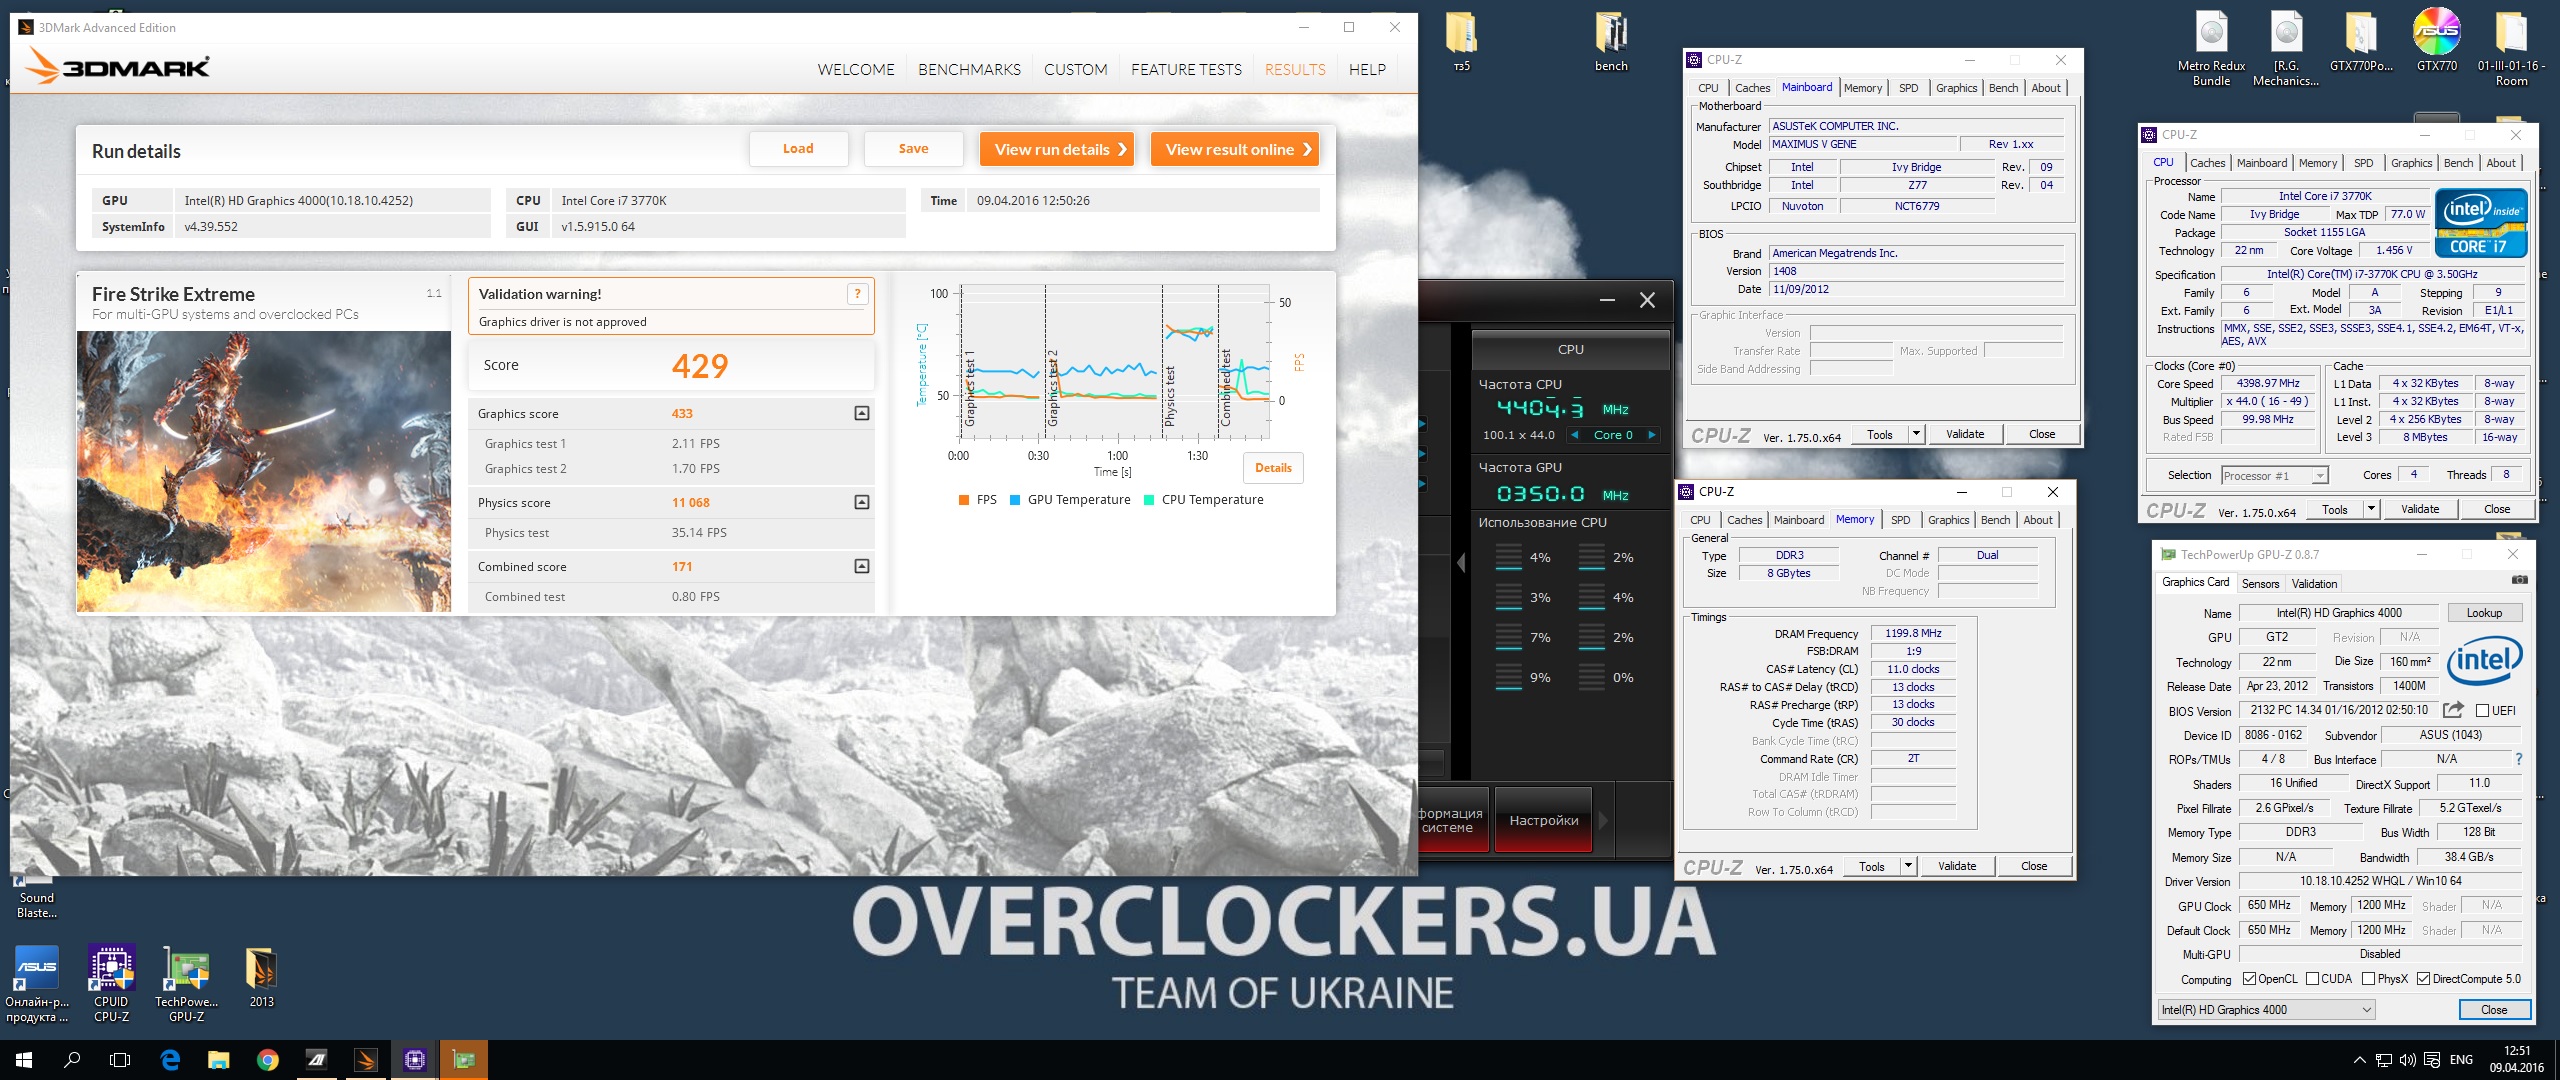Viewport: 2560px width, 1080px height.
Task: Open CUSTOM tab in 3DMark
Action: pyautogui.click(x=1075, y=69)
